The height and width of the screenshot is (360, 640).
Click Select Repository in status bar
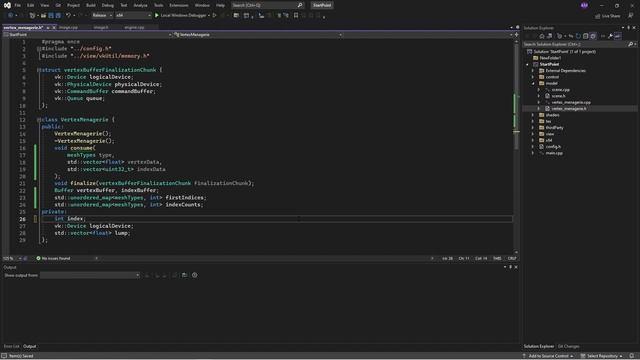(x=602, y=356)
